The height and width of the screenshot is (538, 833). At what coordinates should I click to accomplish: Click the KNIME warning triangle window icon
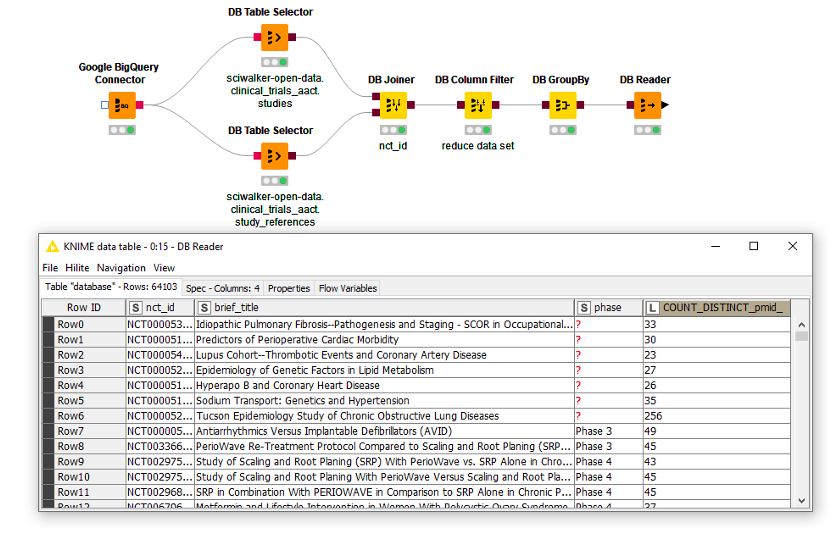(x=53, y=246)
